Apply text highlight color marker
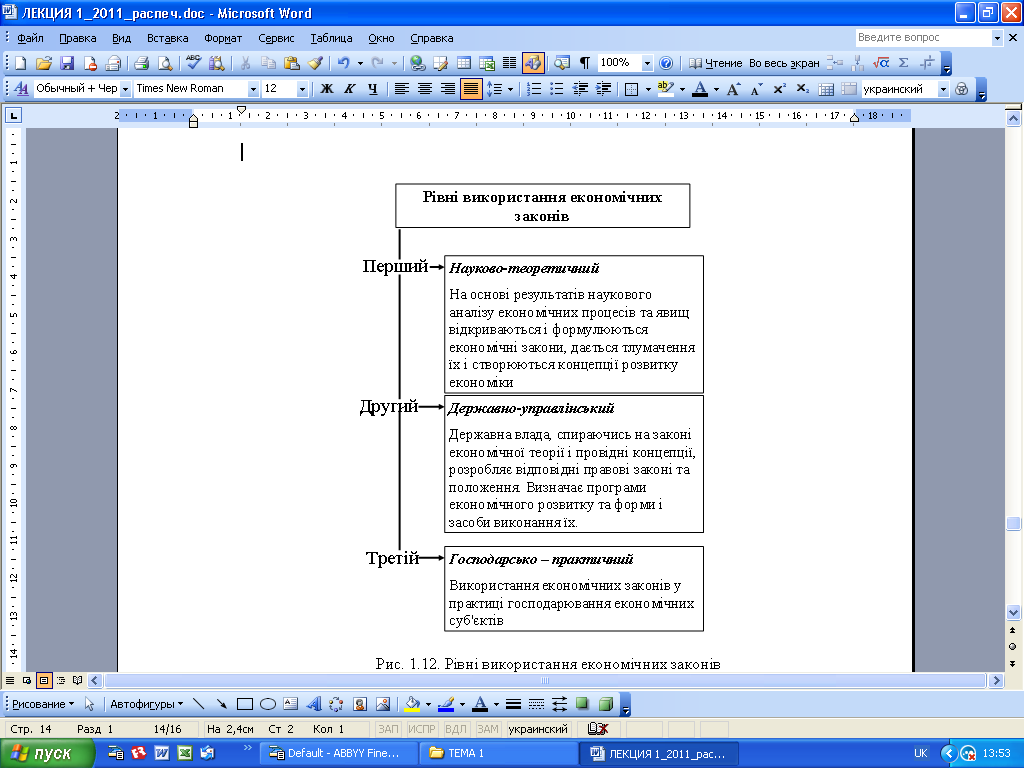This screenshot has width=1024, height=768. click(x=665, y=89)
